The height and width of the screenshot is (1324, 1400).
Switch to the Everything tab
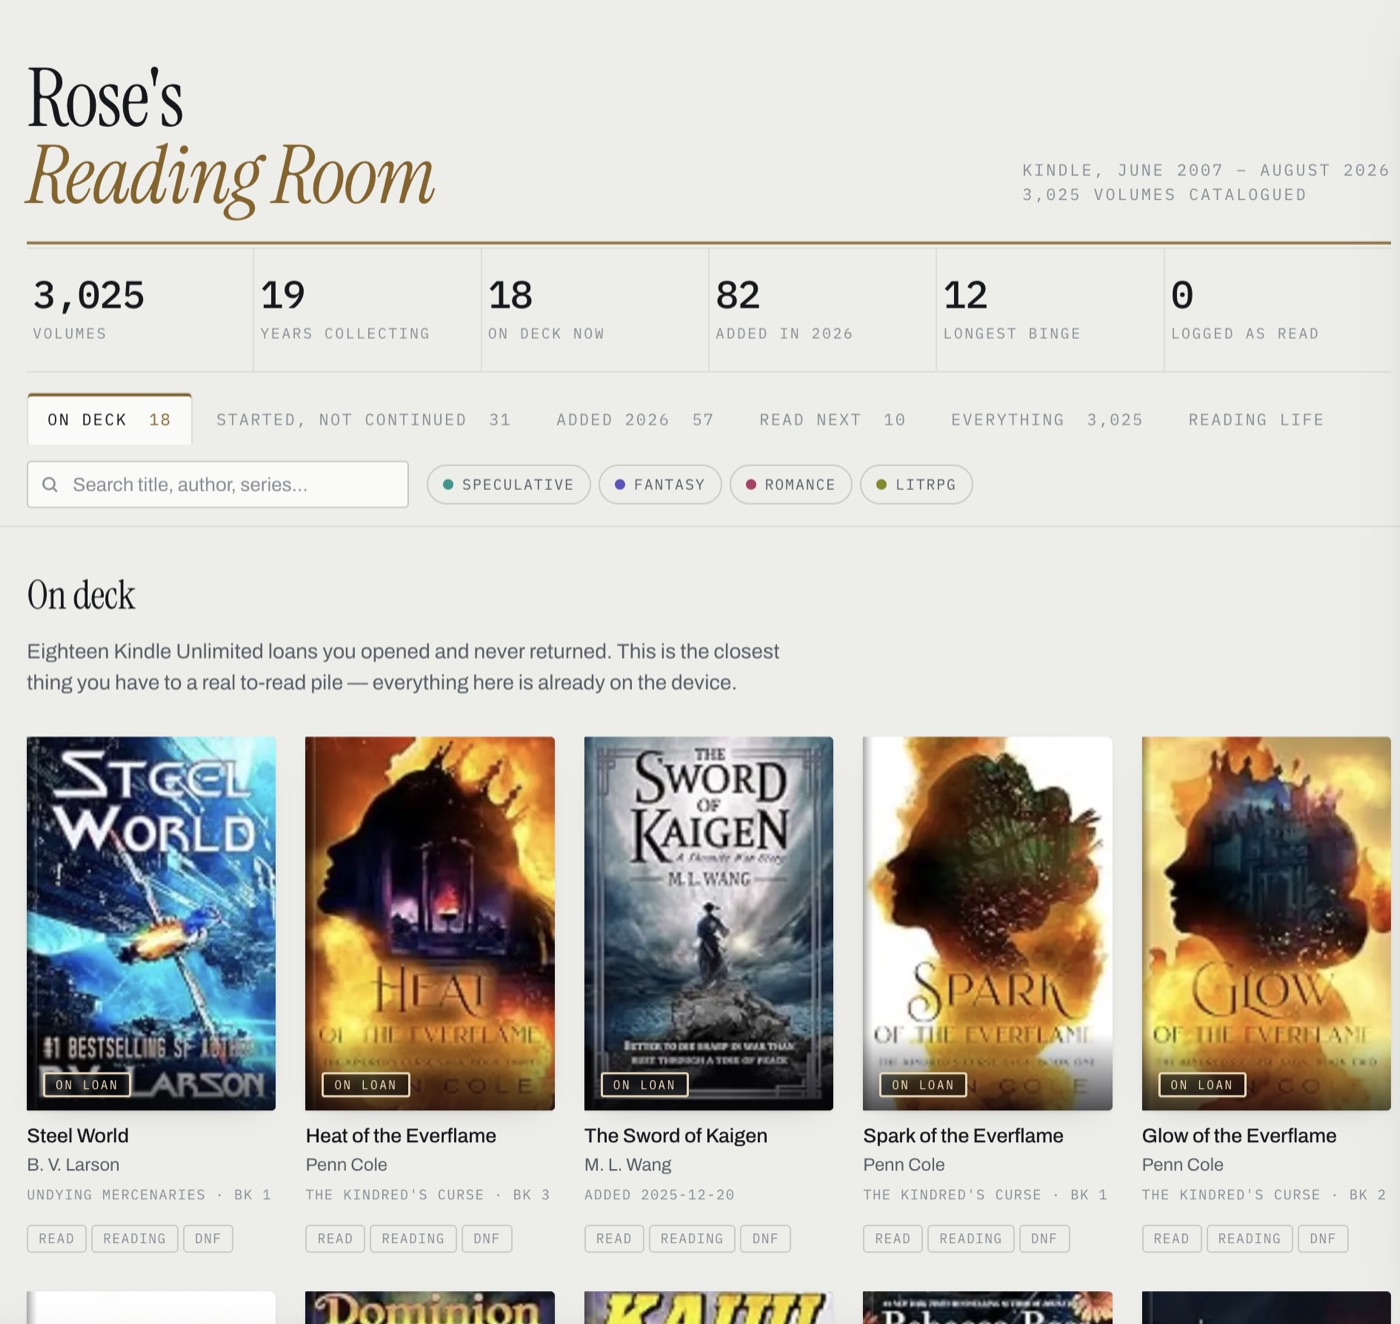click(x=1046, y=420)
